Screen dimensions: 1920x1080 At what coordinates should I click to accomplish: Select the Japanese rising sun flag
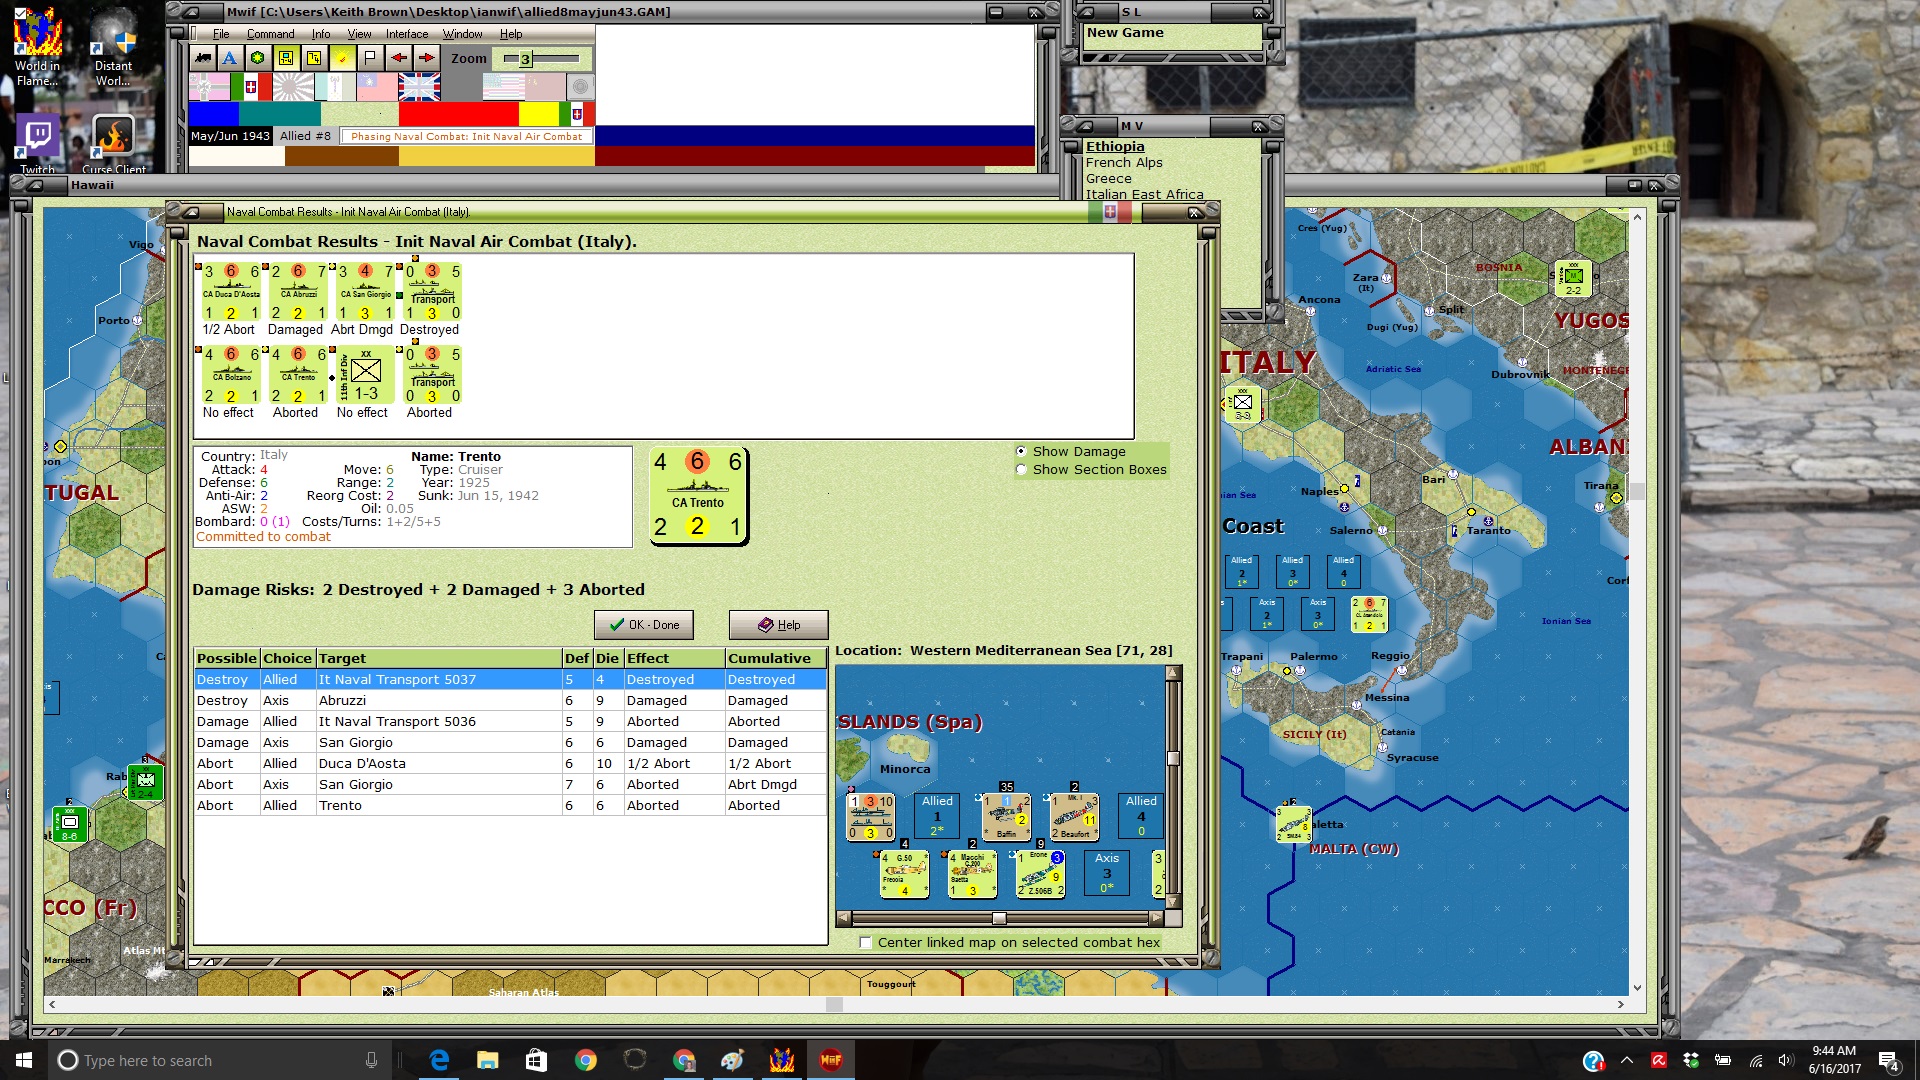pyautogui.click(x=293, y=88)
